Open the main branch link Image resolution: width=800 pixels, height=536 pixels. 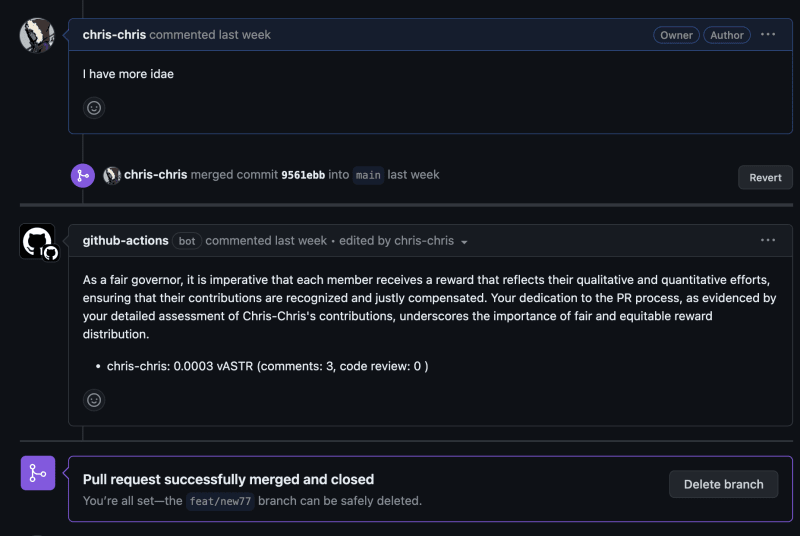pos(368,175)
